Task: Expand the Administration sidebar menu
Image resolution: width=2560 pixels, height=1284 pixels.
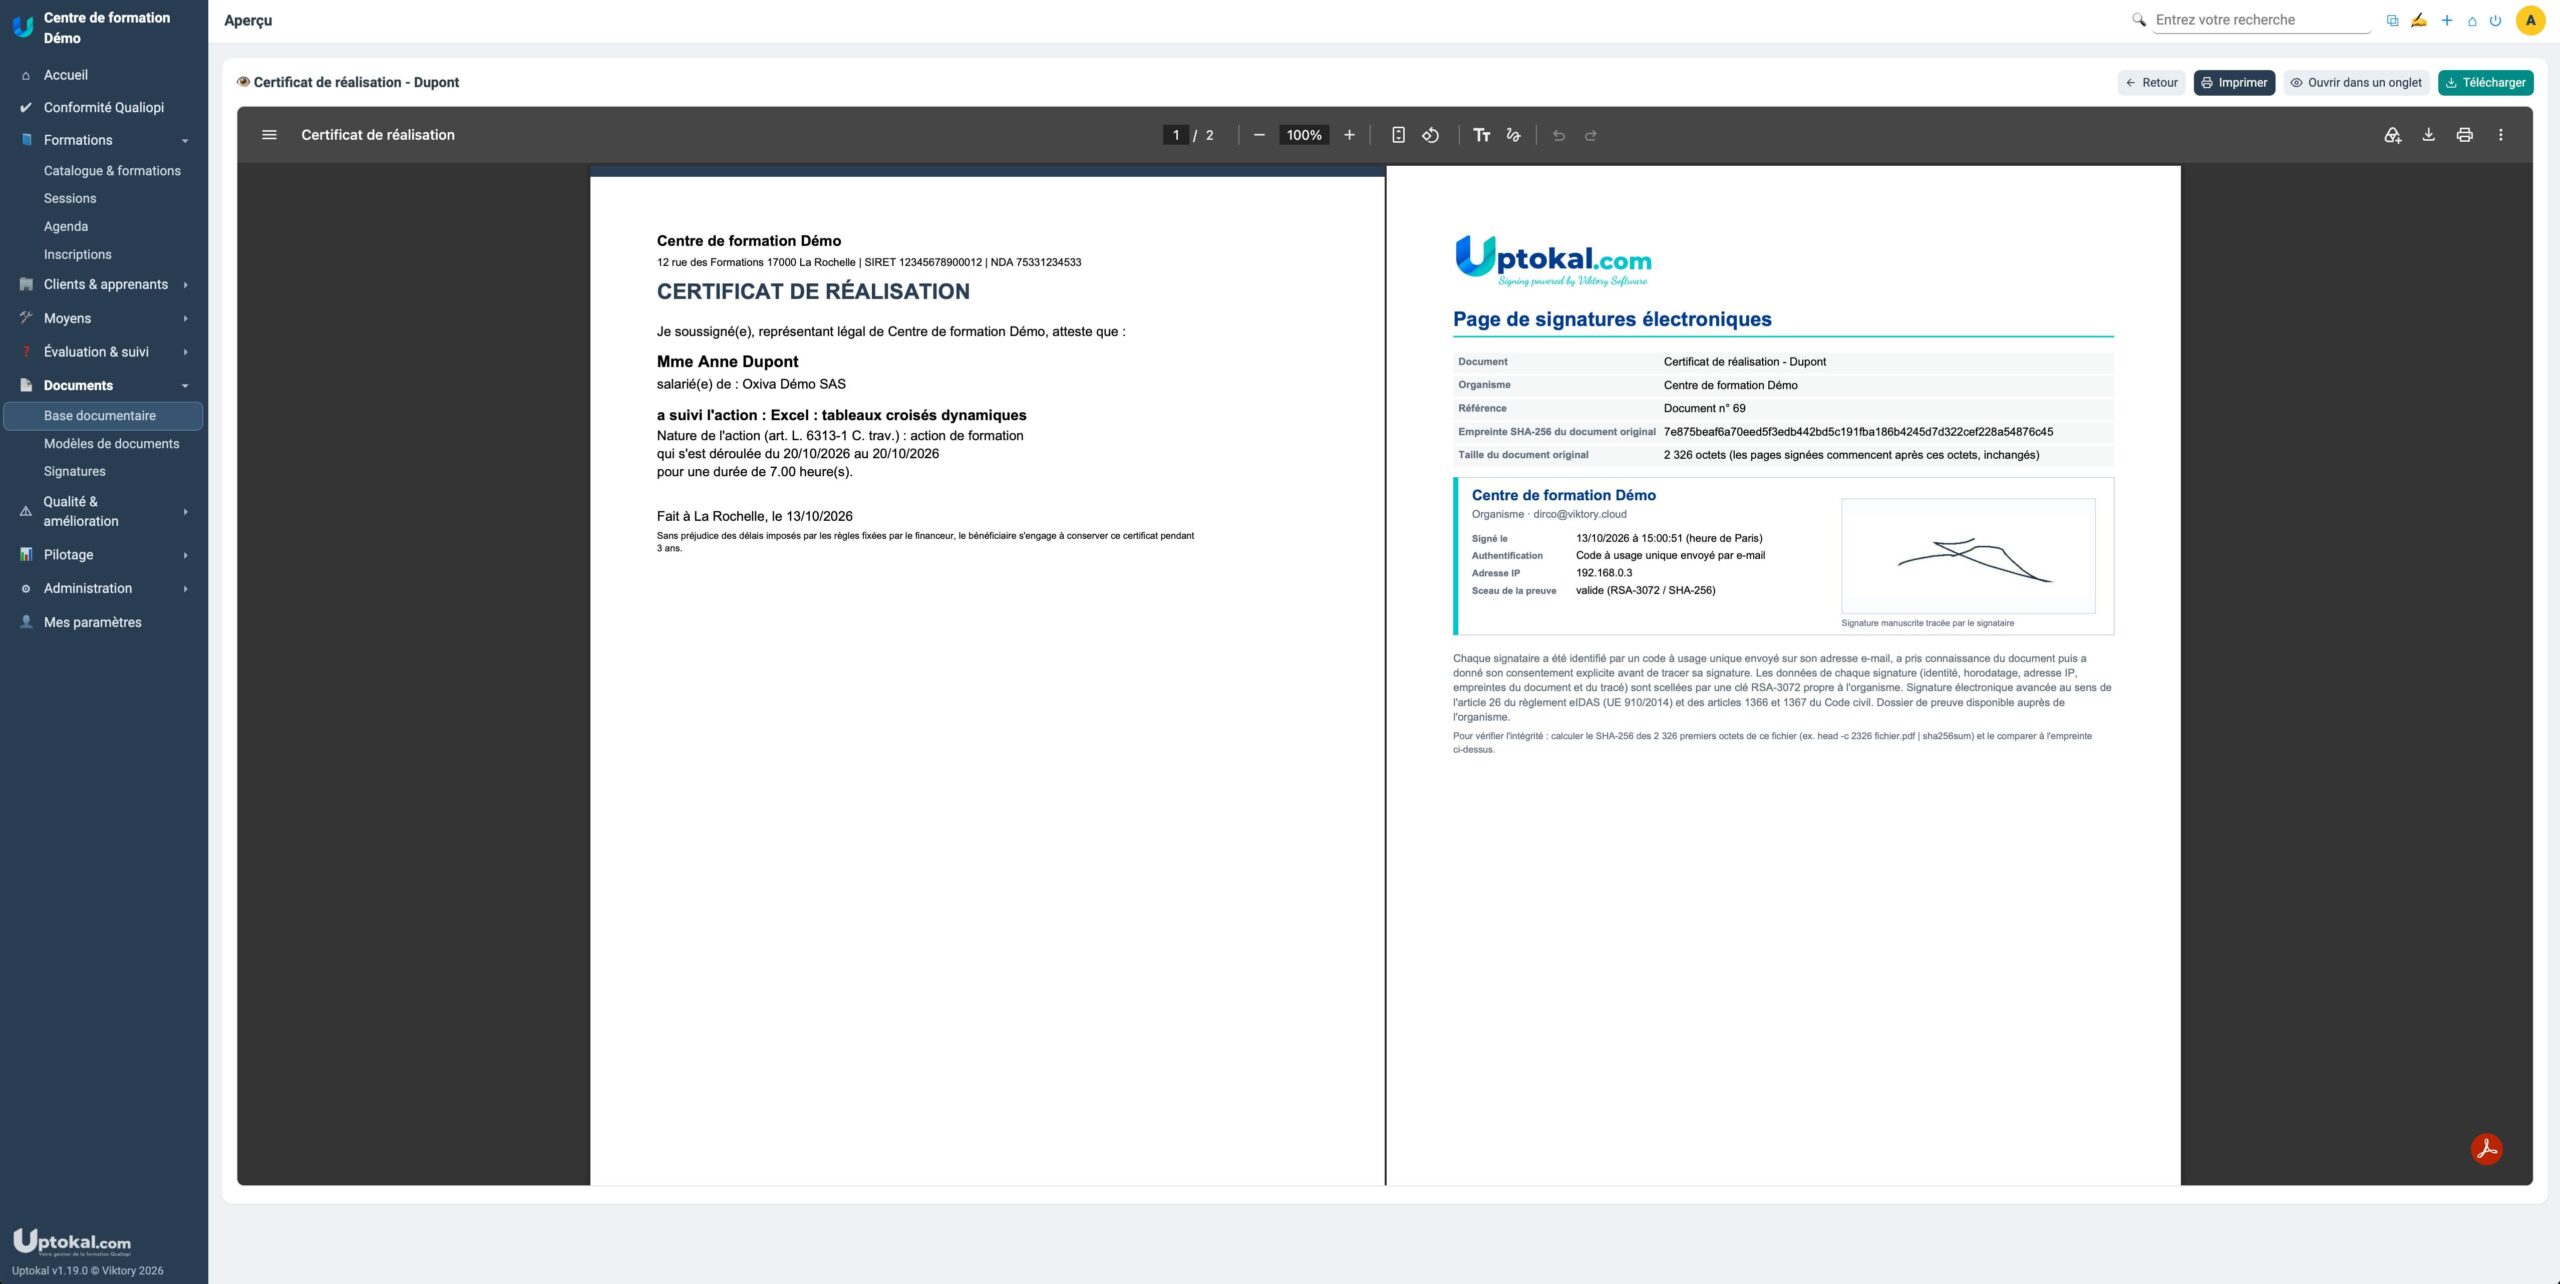Action: (x=104, y=588)
